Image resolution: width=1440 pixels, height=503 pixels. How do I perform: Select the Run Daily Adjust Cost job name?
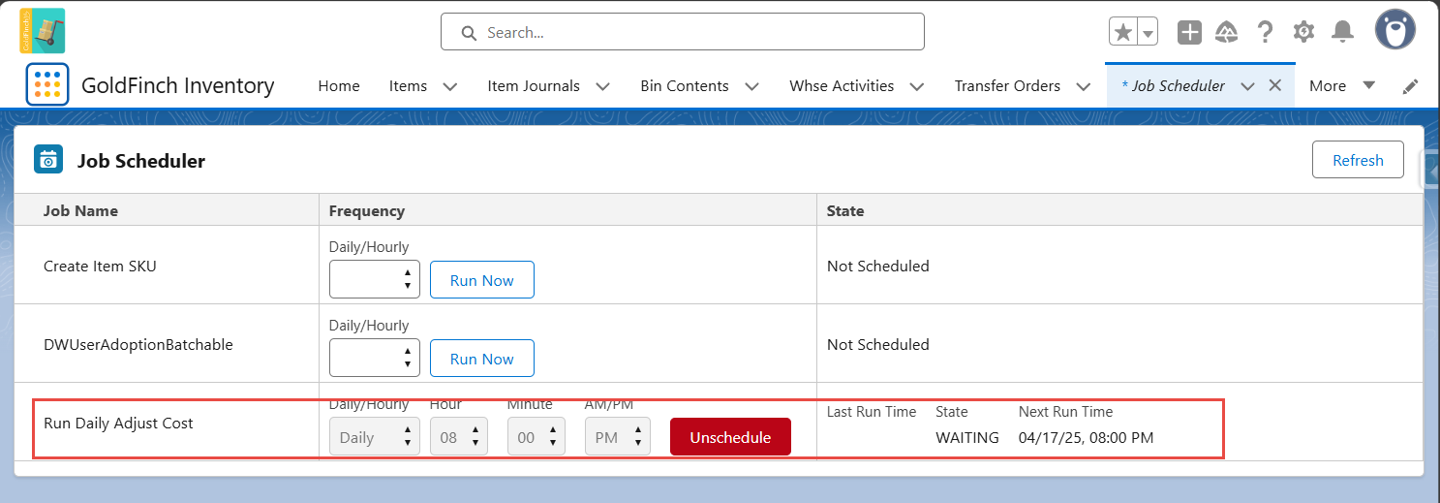point(118,423)
